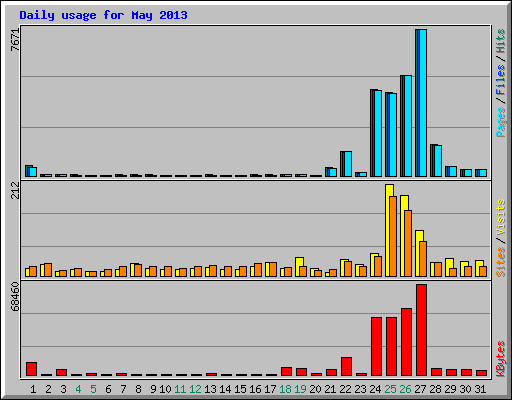This screenshot has height=400, width=512.
Task: Click the red KBytes bar for day 22
Action: 346,367
